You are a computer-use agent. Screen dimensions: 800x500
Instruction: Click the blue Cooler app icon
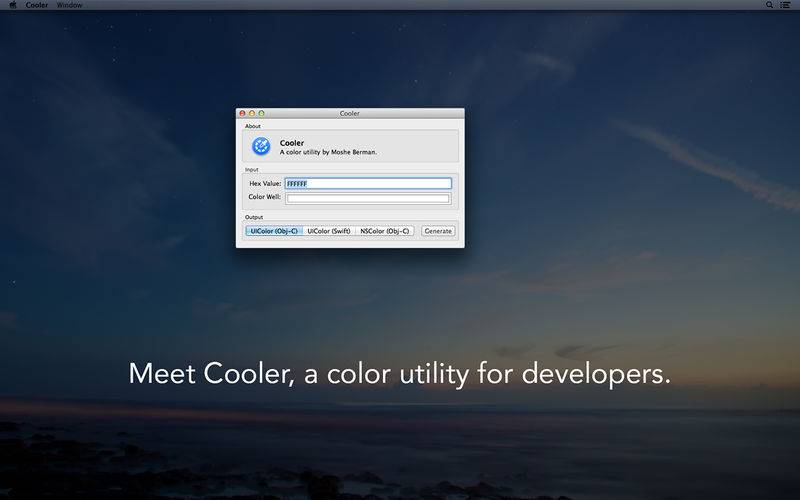click(x=261, y=146)
